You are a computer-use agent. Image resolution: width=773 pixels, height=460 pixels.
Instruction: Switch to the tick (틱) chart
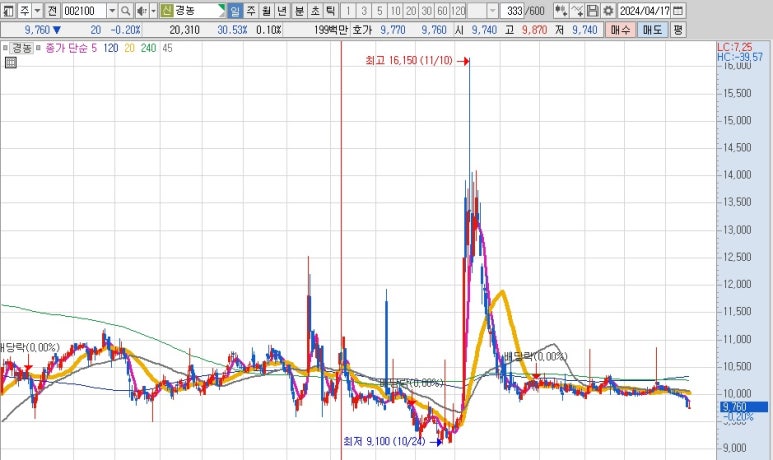coord(330,10)
